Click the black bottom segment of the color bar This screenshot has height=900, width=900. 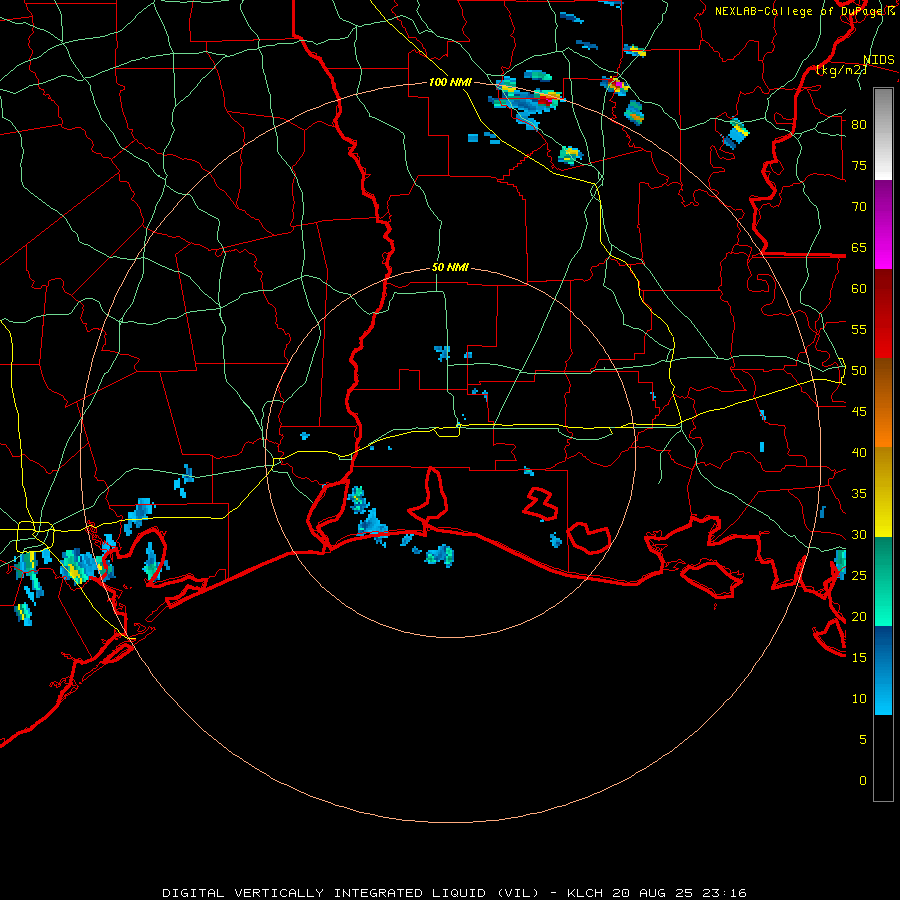(883, 758)
